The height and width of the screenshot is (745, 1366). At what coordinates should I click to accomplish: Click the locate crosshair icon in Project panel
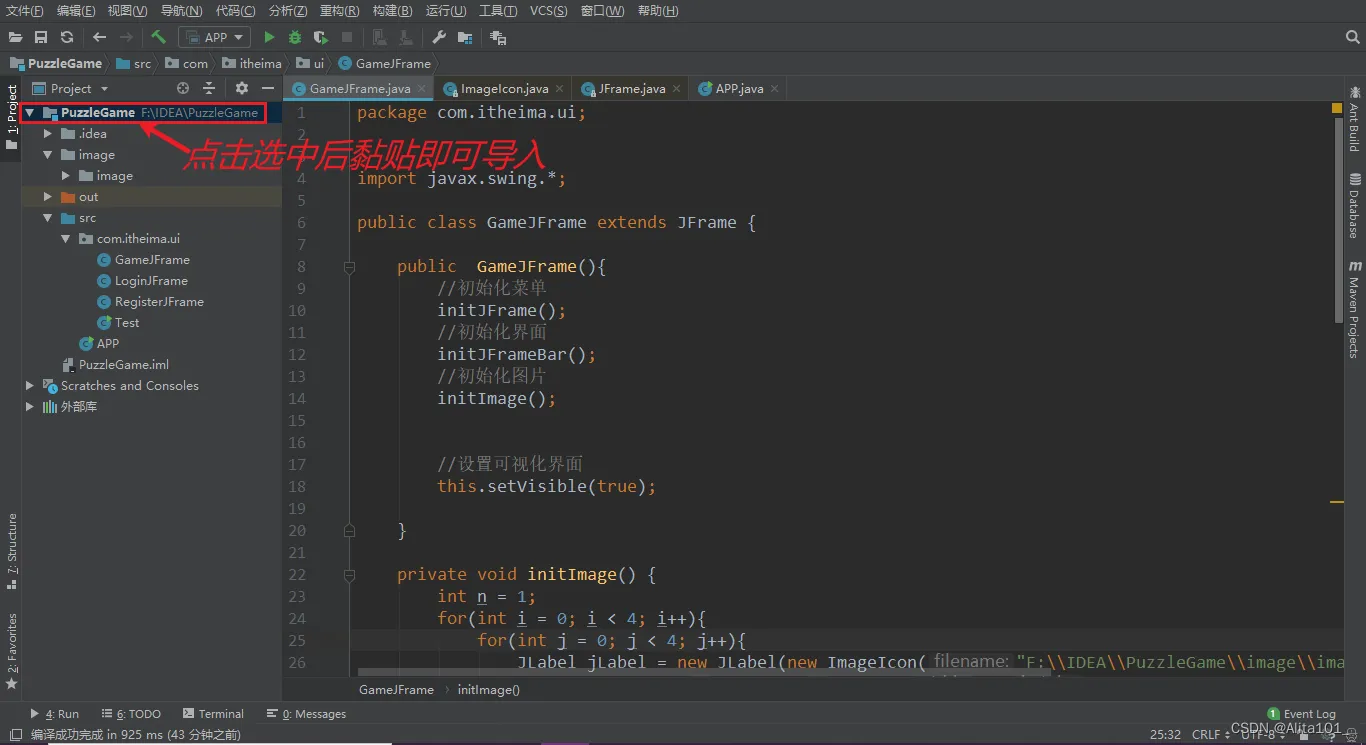(x=182, y=88)
